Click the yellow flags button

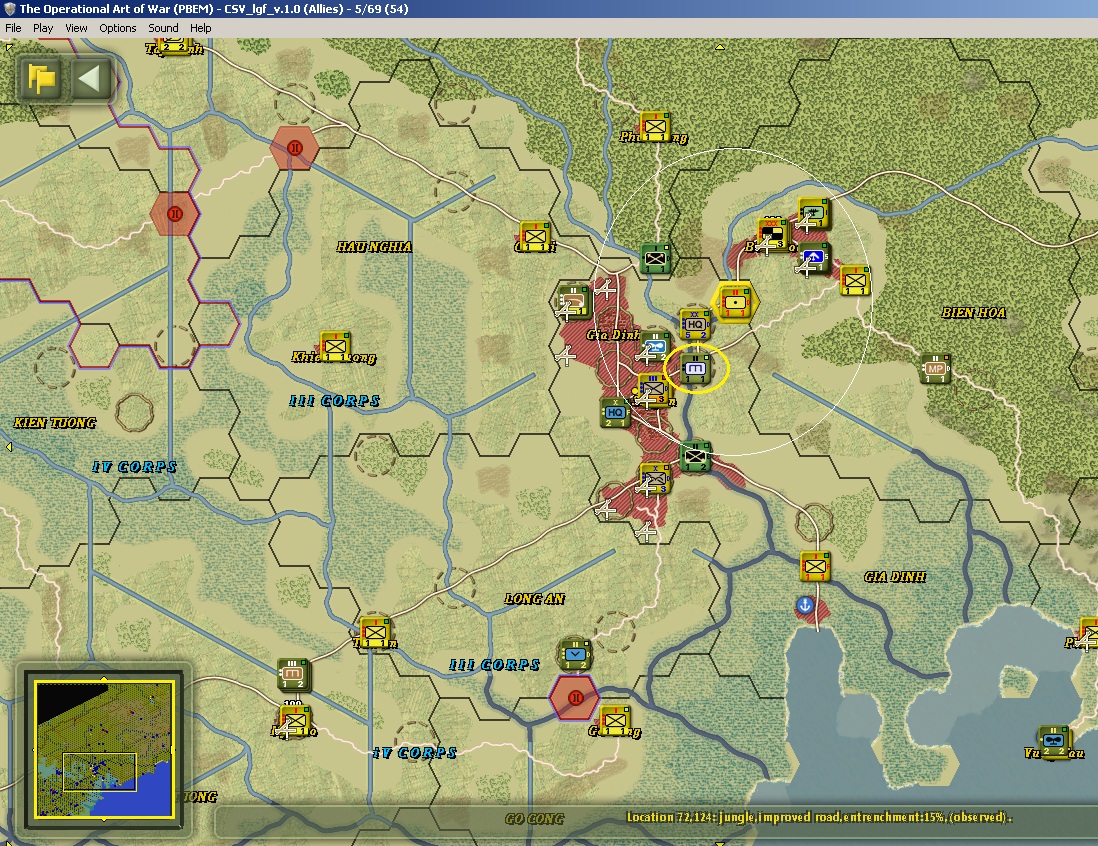tap(41, 78)
